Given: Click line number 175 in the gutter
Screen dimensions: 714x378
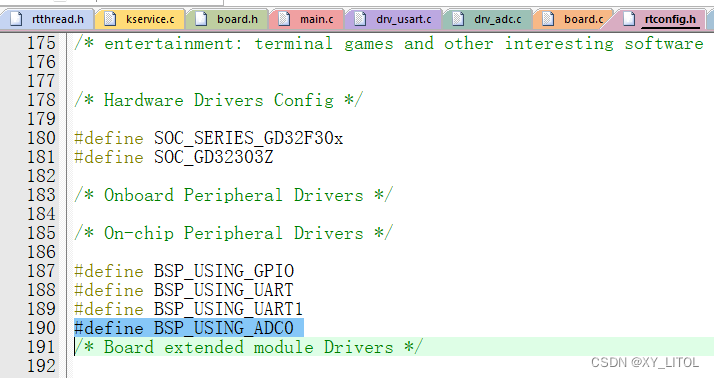Looking at the screenshot, I should [41, 43].
